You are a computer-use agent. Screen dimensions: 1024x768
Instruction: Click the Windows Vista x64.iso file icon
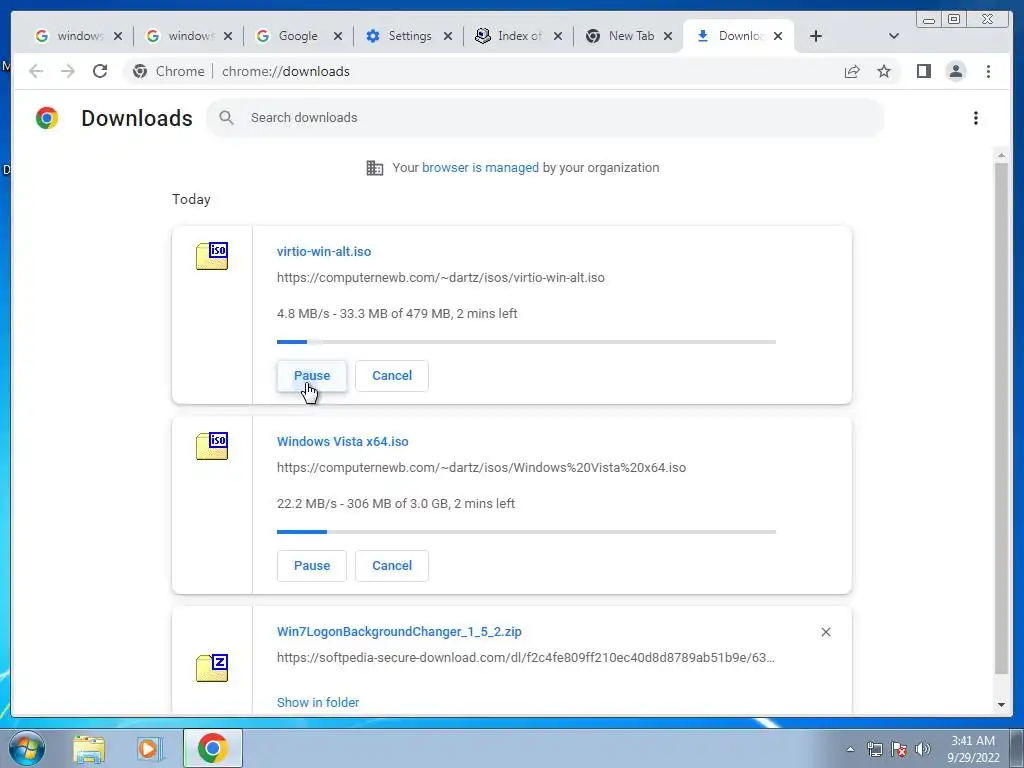click(212, 445)
